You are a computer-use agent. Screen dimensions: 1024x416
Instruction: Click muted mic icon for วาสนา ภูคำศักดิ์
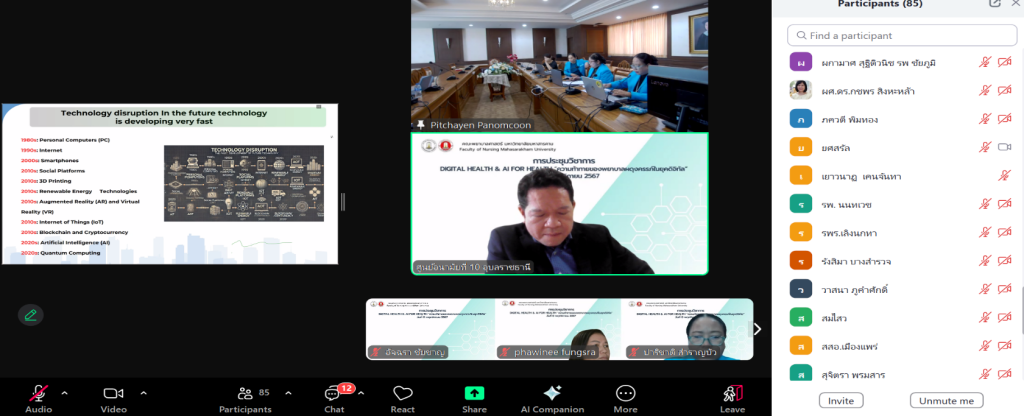pos(985,289)
